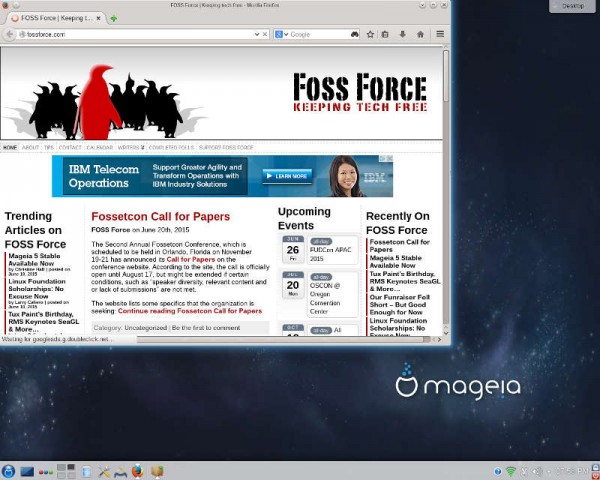Open recent post Our Funraiser Fell Short
600x480 pixels.
pyautogui.click(x=399, y=305)
